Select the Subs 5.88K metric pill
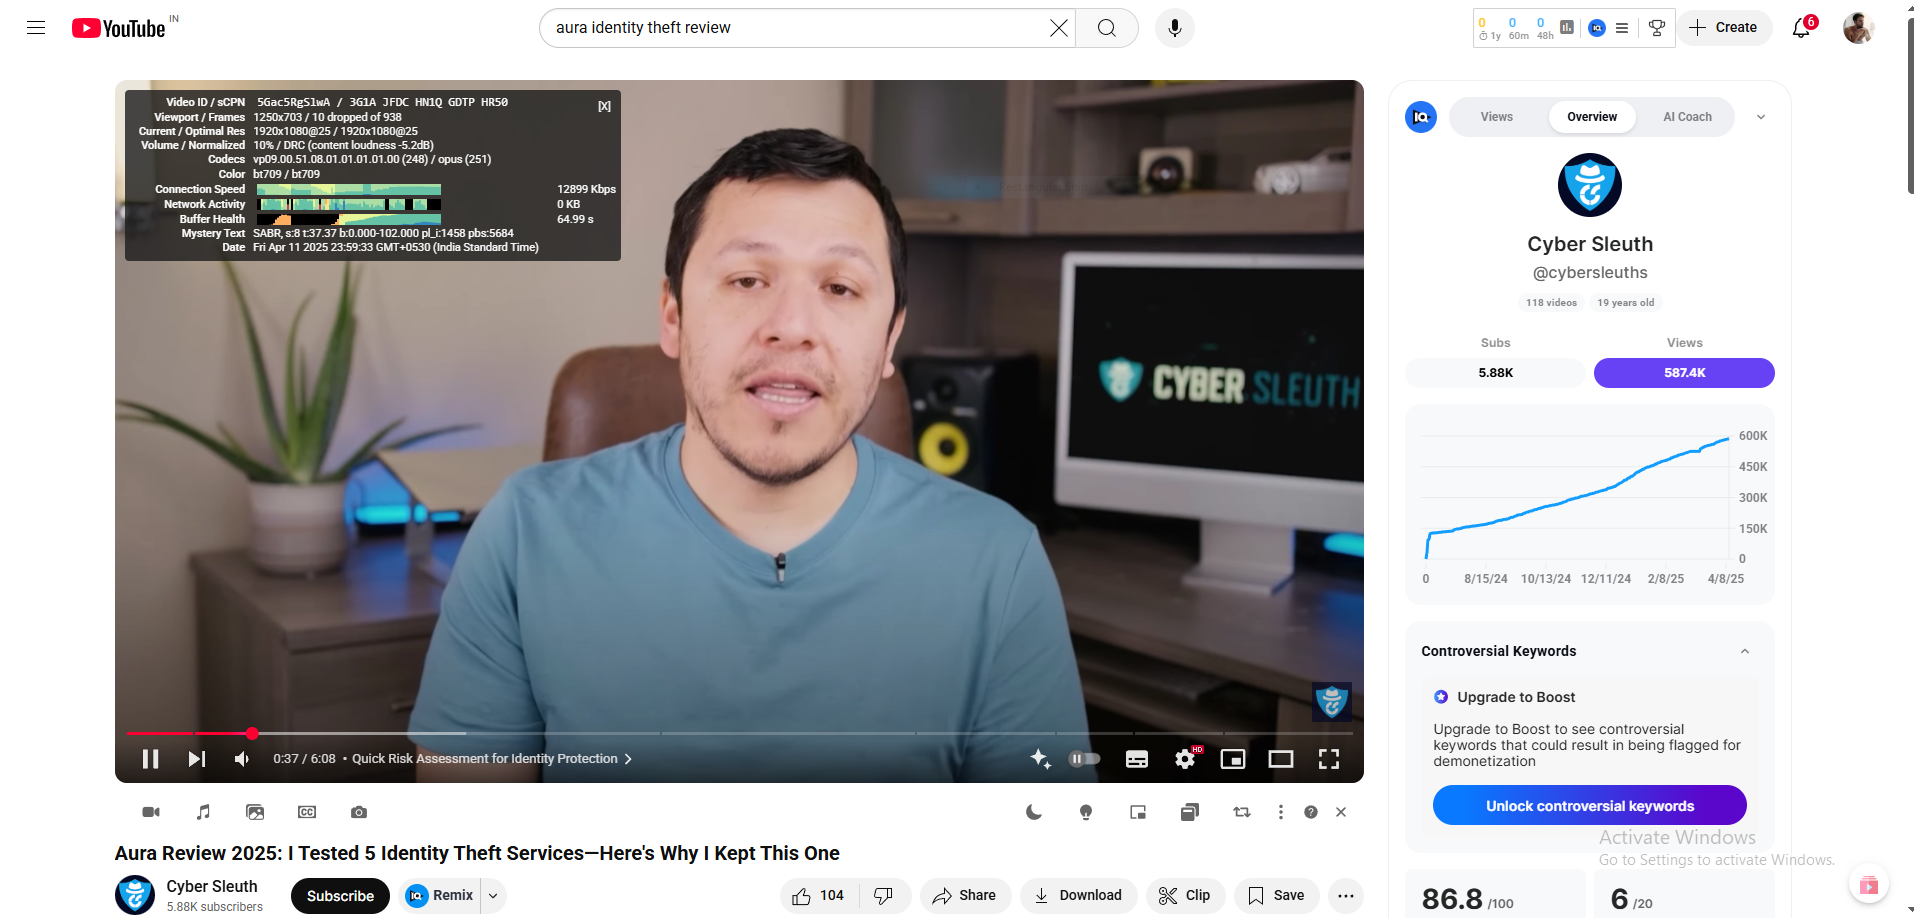1914x918 pixels. pyautogui.click(x=1496, y=373)
